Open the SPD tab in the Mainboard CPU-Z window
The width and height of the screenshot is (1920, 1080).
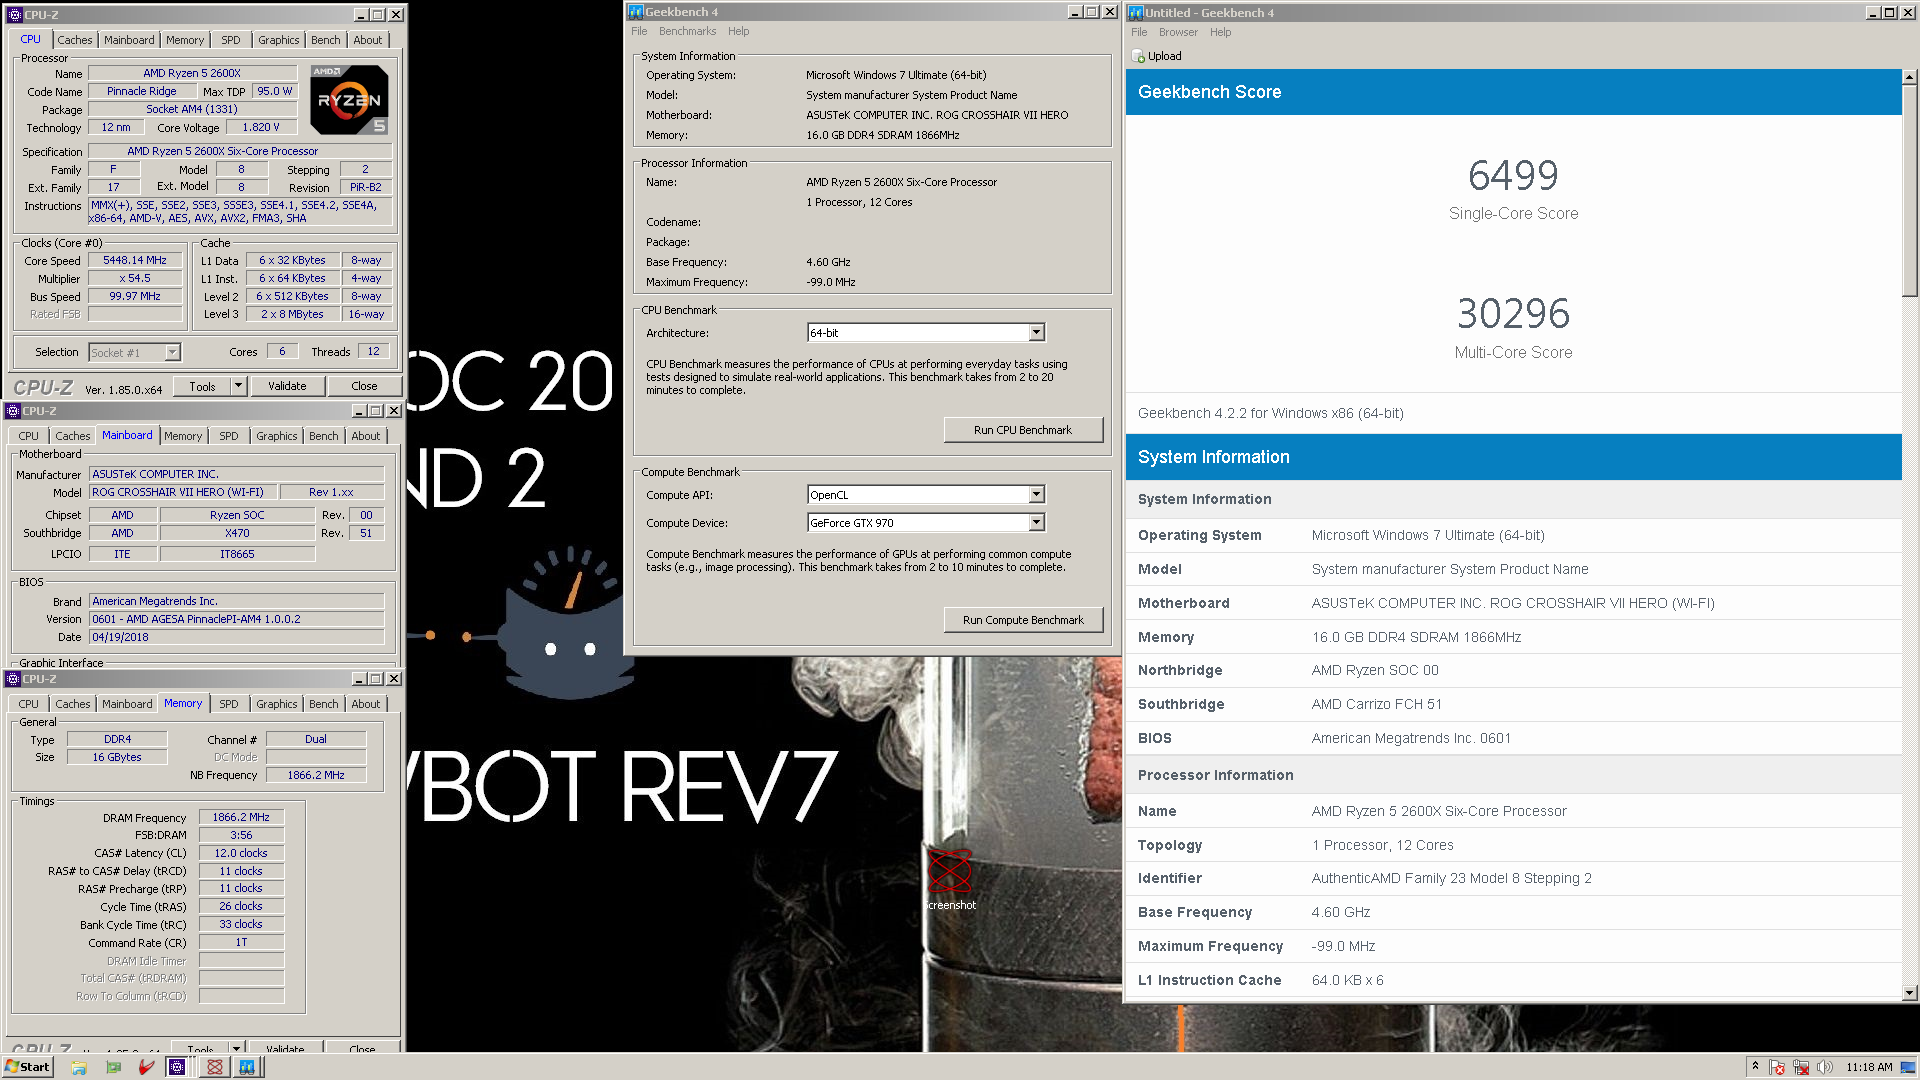coord(228,436)
